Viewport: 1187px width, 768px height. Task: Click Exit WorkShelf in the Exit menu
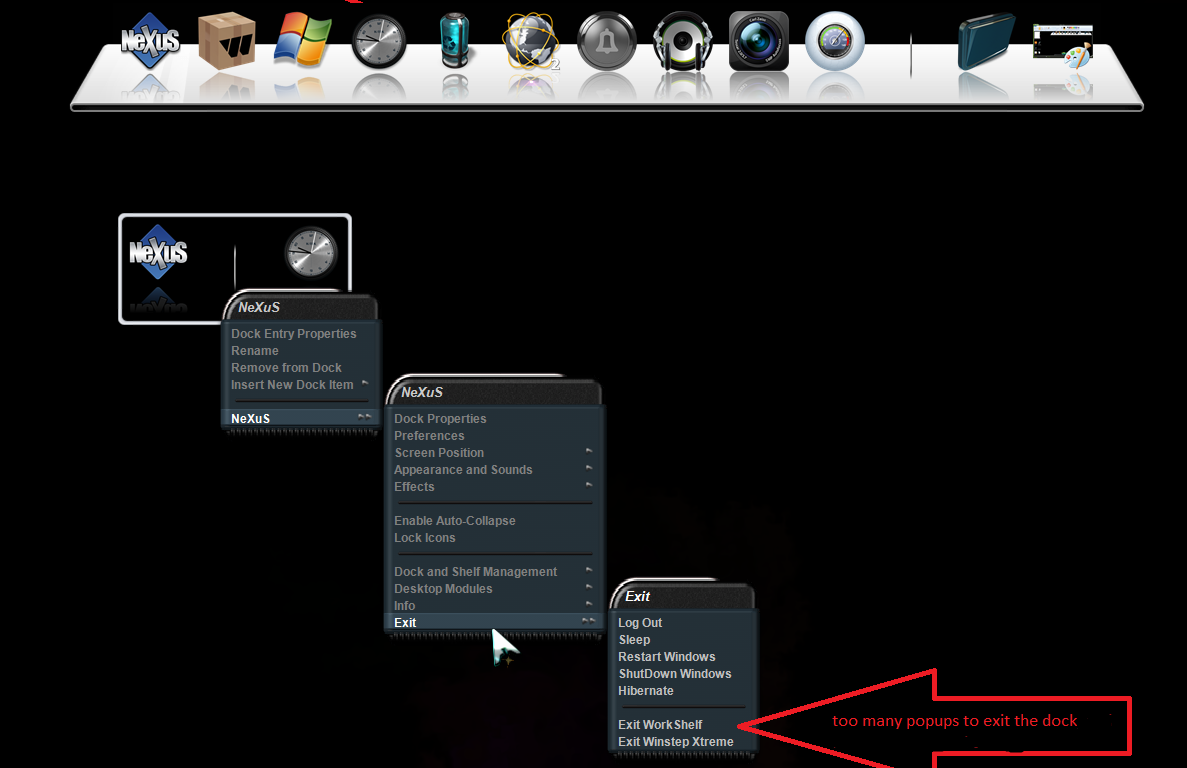pyautogui.click(x=660, y=725)
